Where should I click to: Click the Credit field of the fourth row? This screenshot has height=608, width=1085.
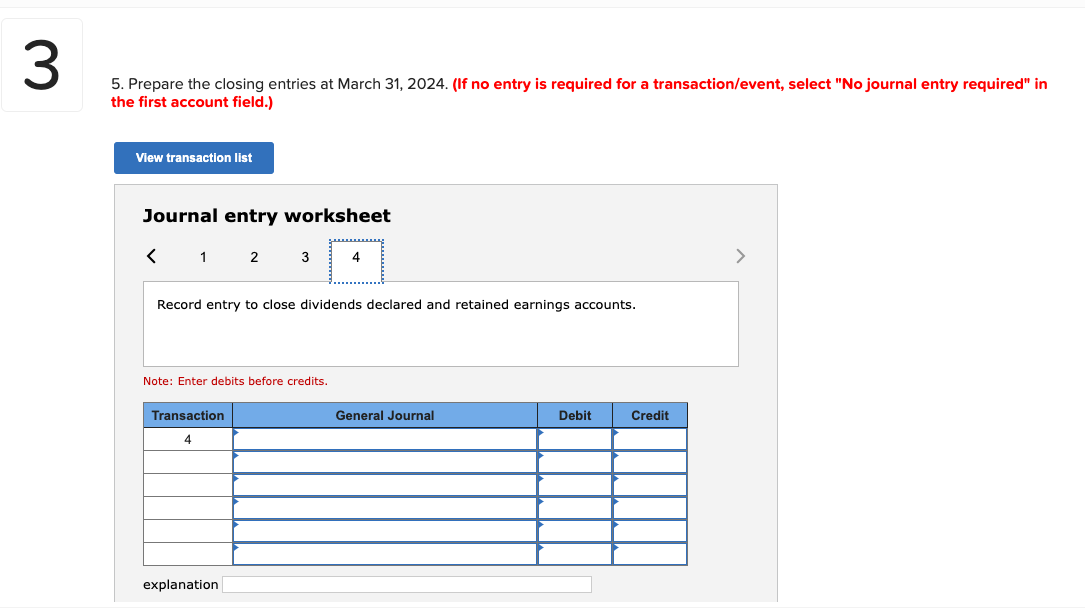pyautogui.click(x=649, y=508)
